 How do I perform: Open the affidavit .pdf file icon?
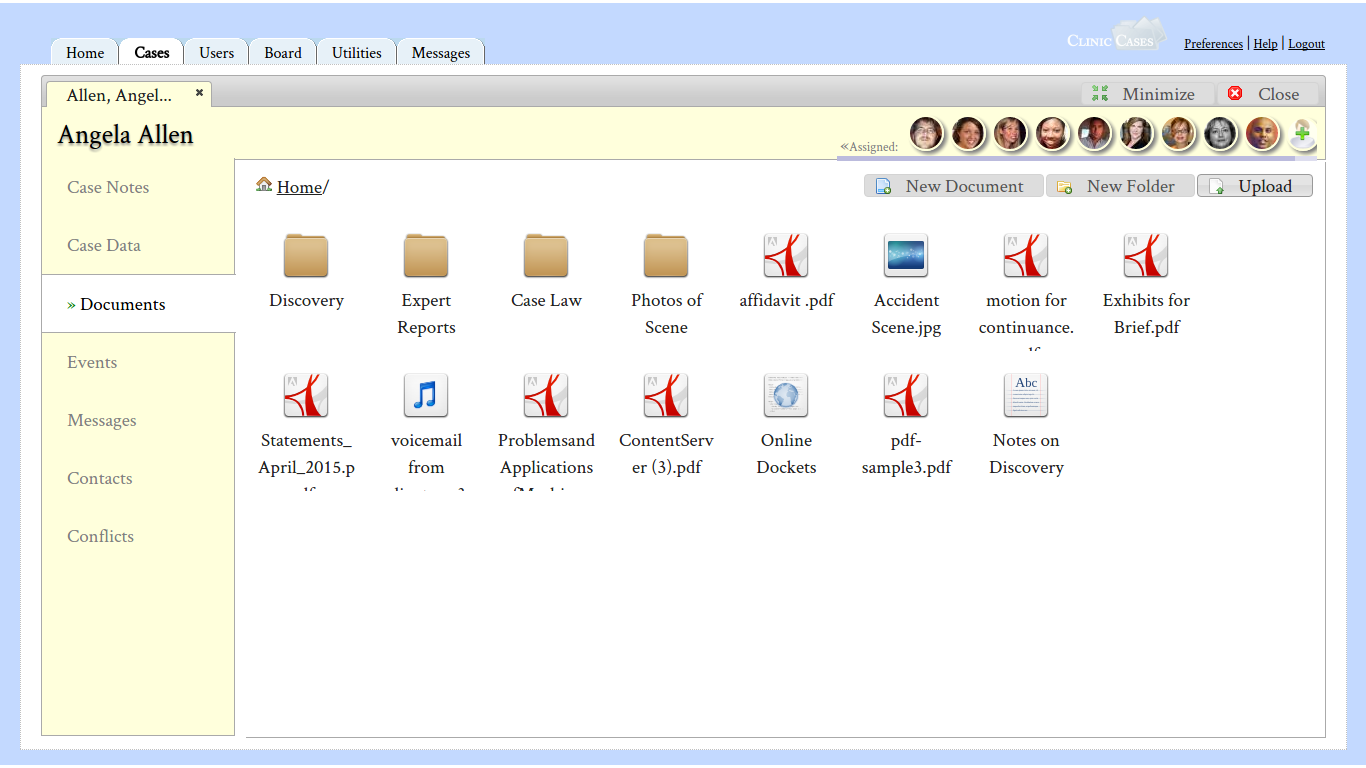coord(786,256)
